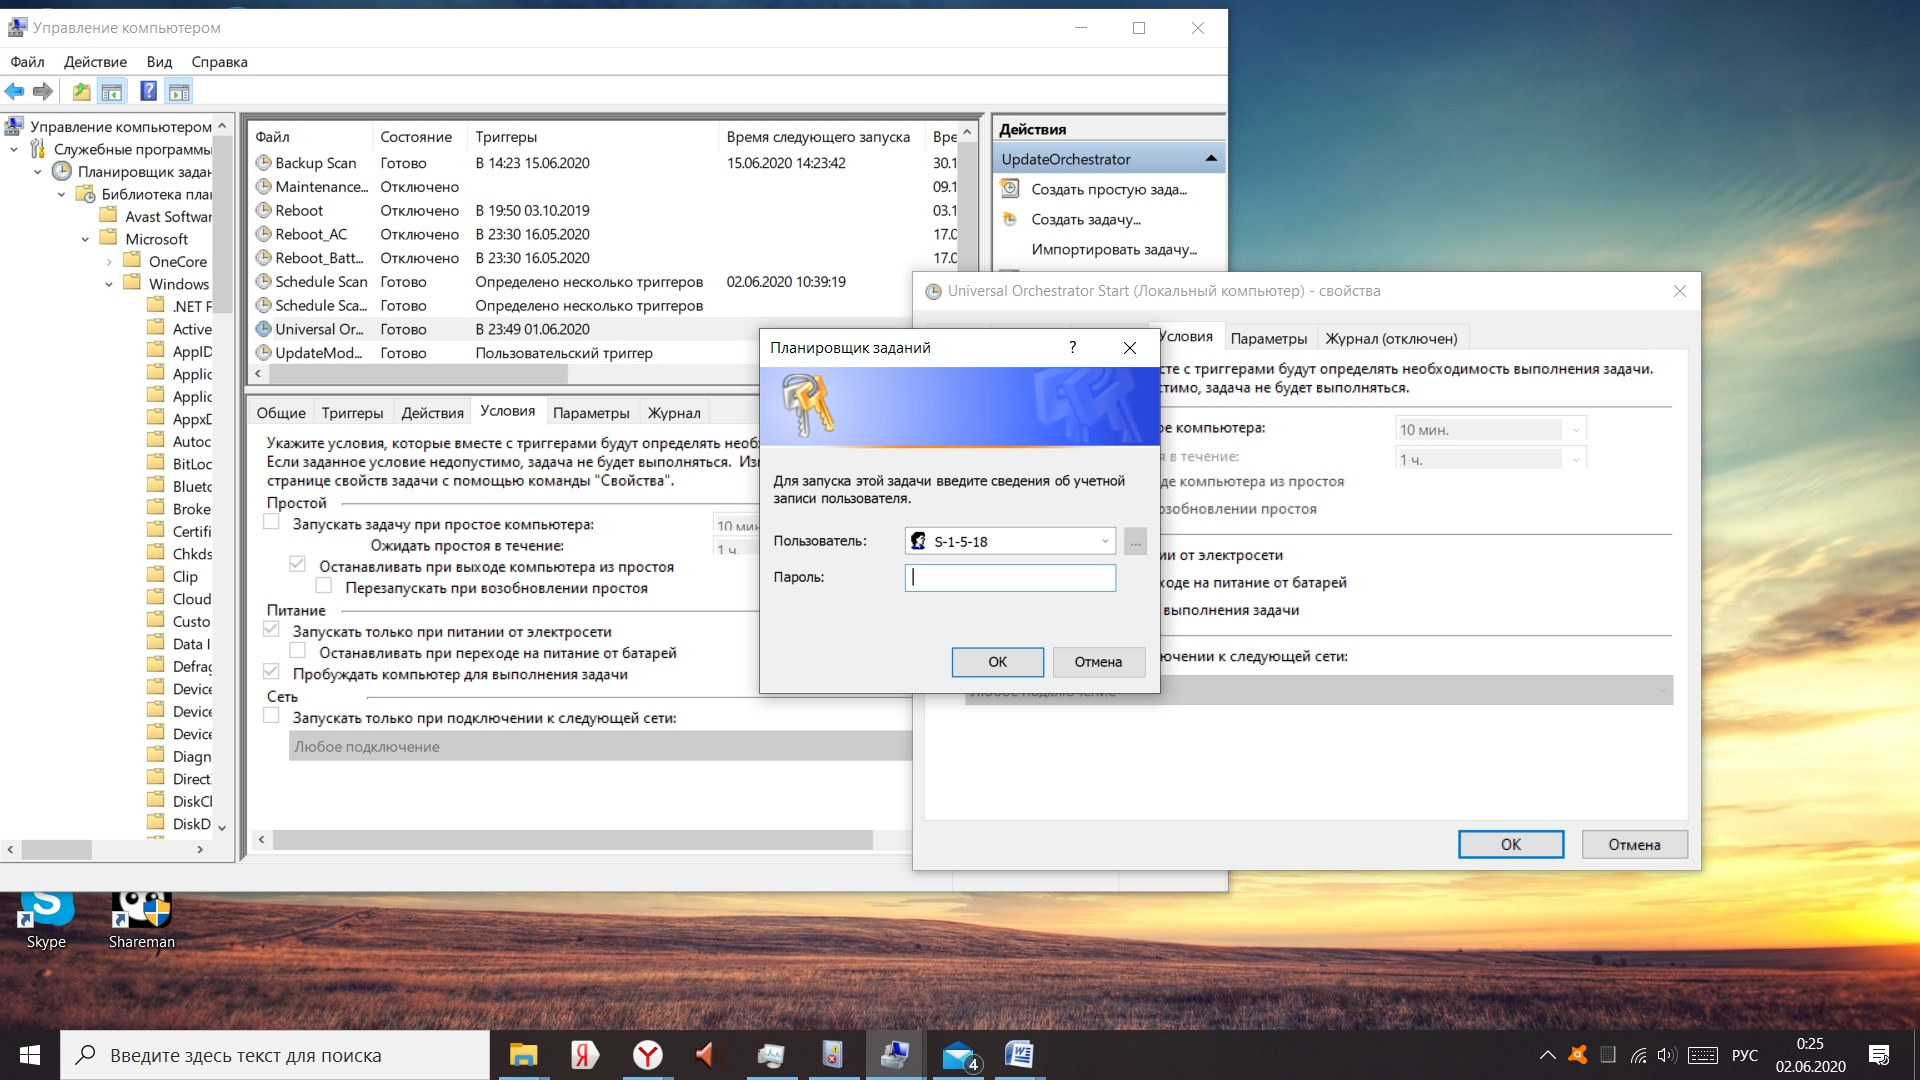The width and height of the screenshot is (1920, 1080).
Task: Open Word from the taskbar
Action: click(1019, 1055)
